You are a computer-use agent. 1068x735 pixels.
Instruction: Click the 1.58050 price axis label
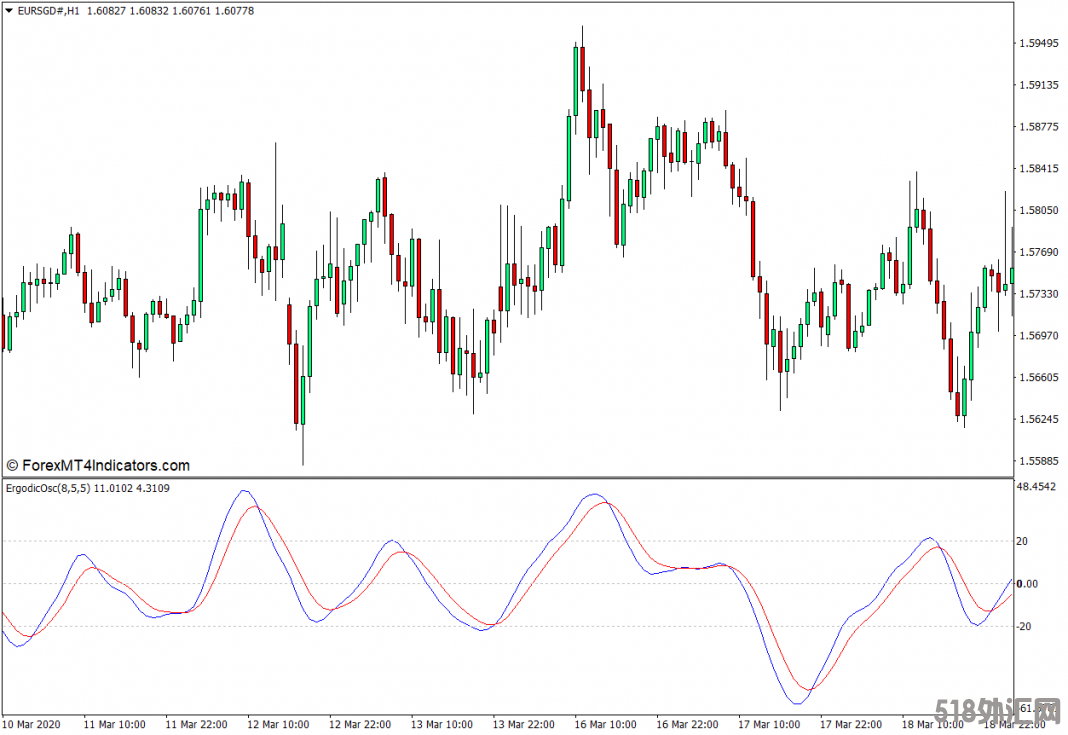coord(1036,210)
